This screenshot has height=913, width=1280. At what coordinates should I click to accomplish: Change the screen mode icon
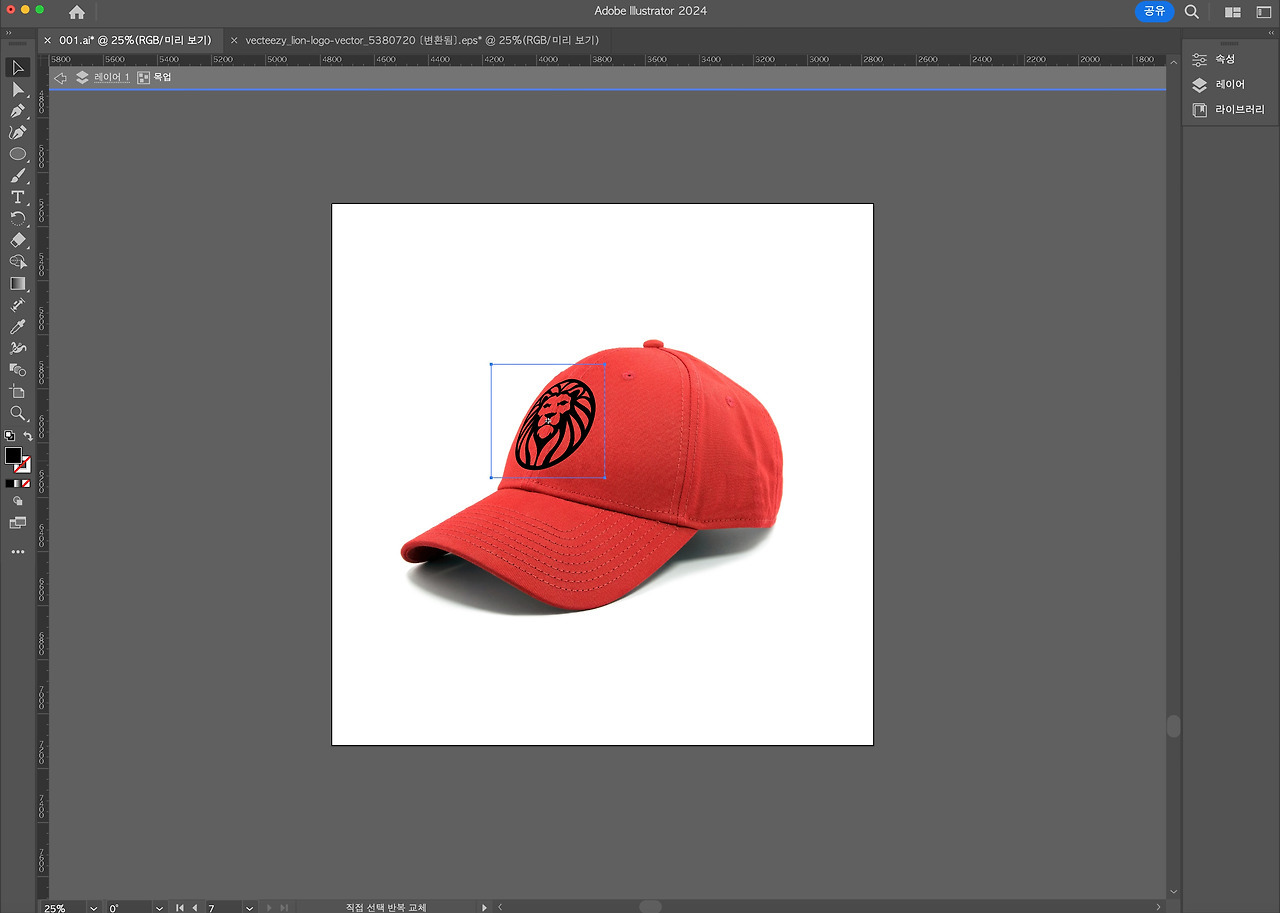click(x=17, y=522)
